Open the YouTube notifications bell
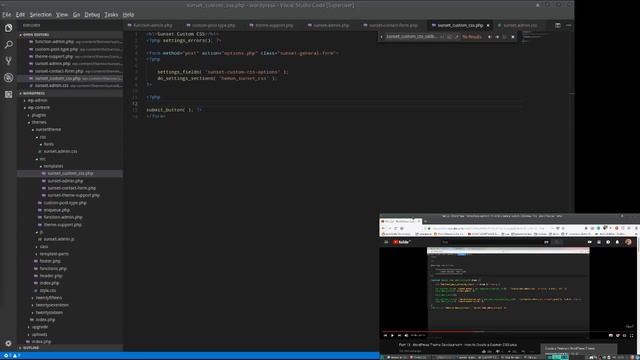The width and height of the screenshot is (640, 360). point(617,242)
